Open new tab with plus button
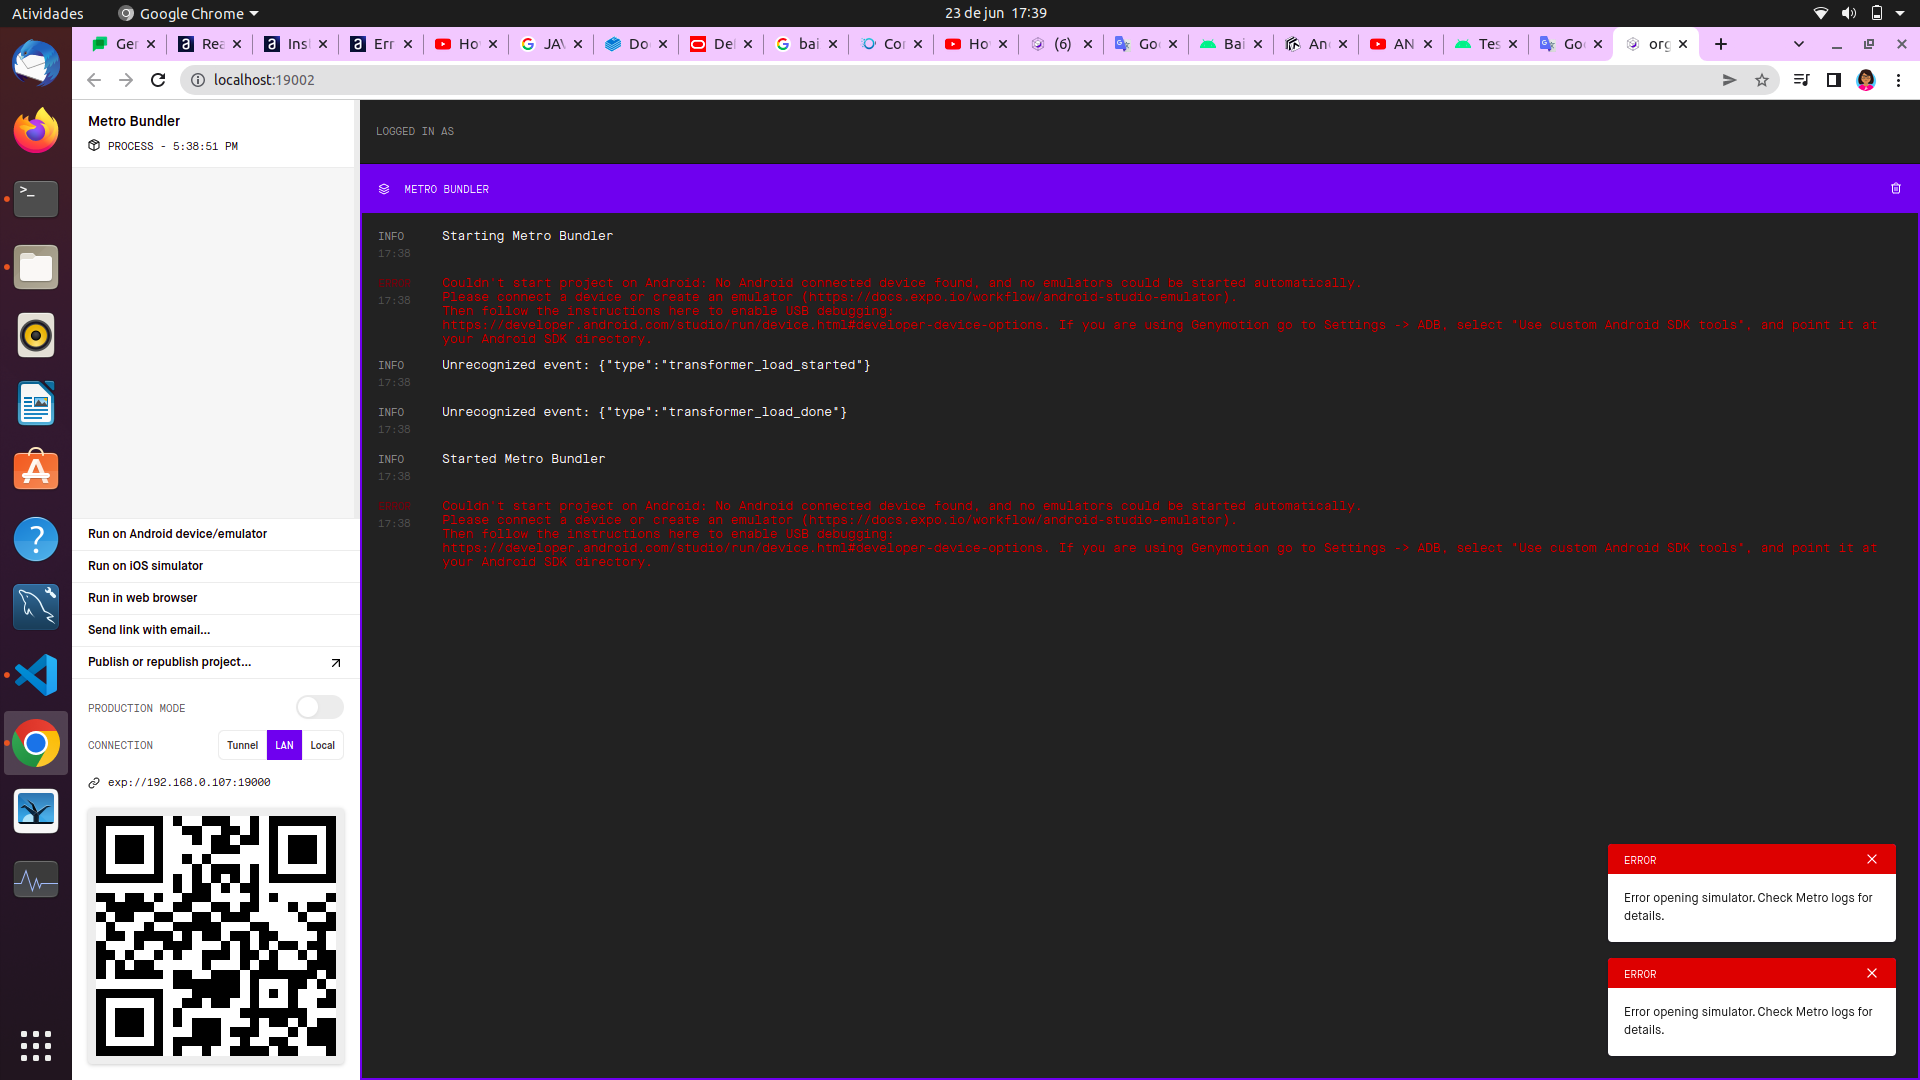The image size is (1920, 1080). pyautogui.click(x=1721, y=44)
